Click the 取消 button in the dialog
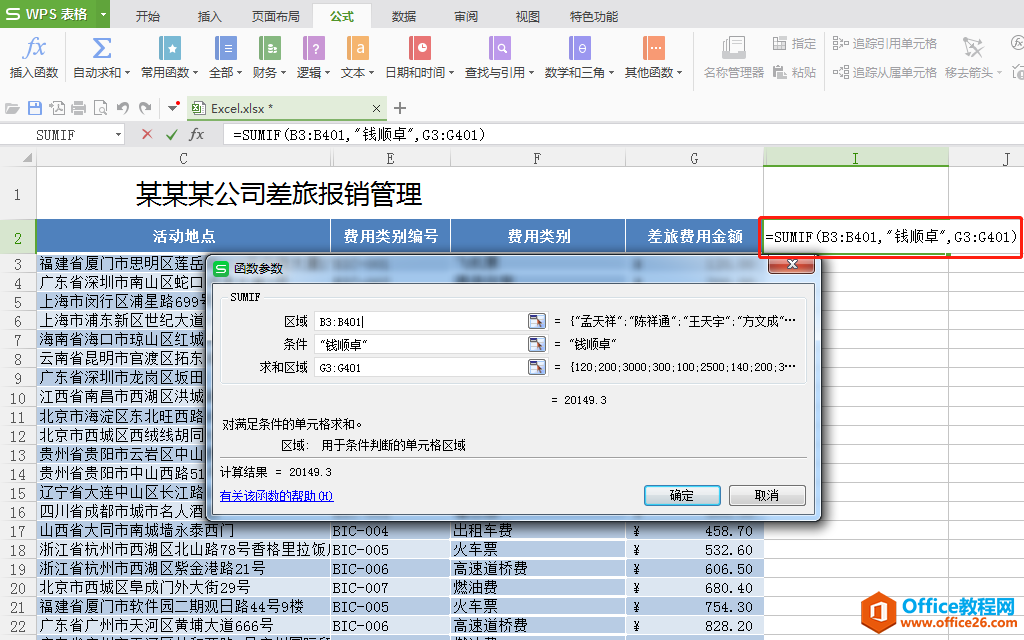Image resolution: width=1024 pixels, height=640 pixels. click(x=767, y=495)
